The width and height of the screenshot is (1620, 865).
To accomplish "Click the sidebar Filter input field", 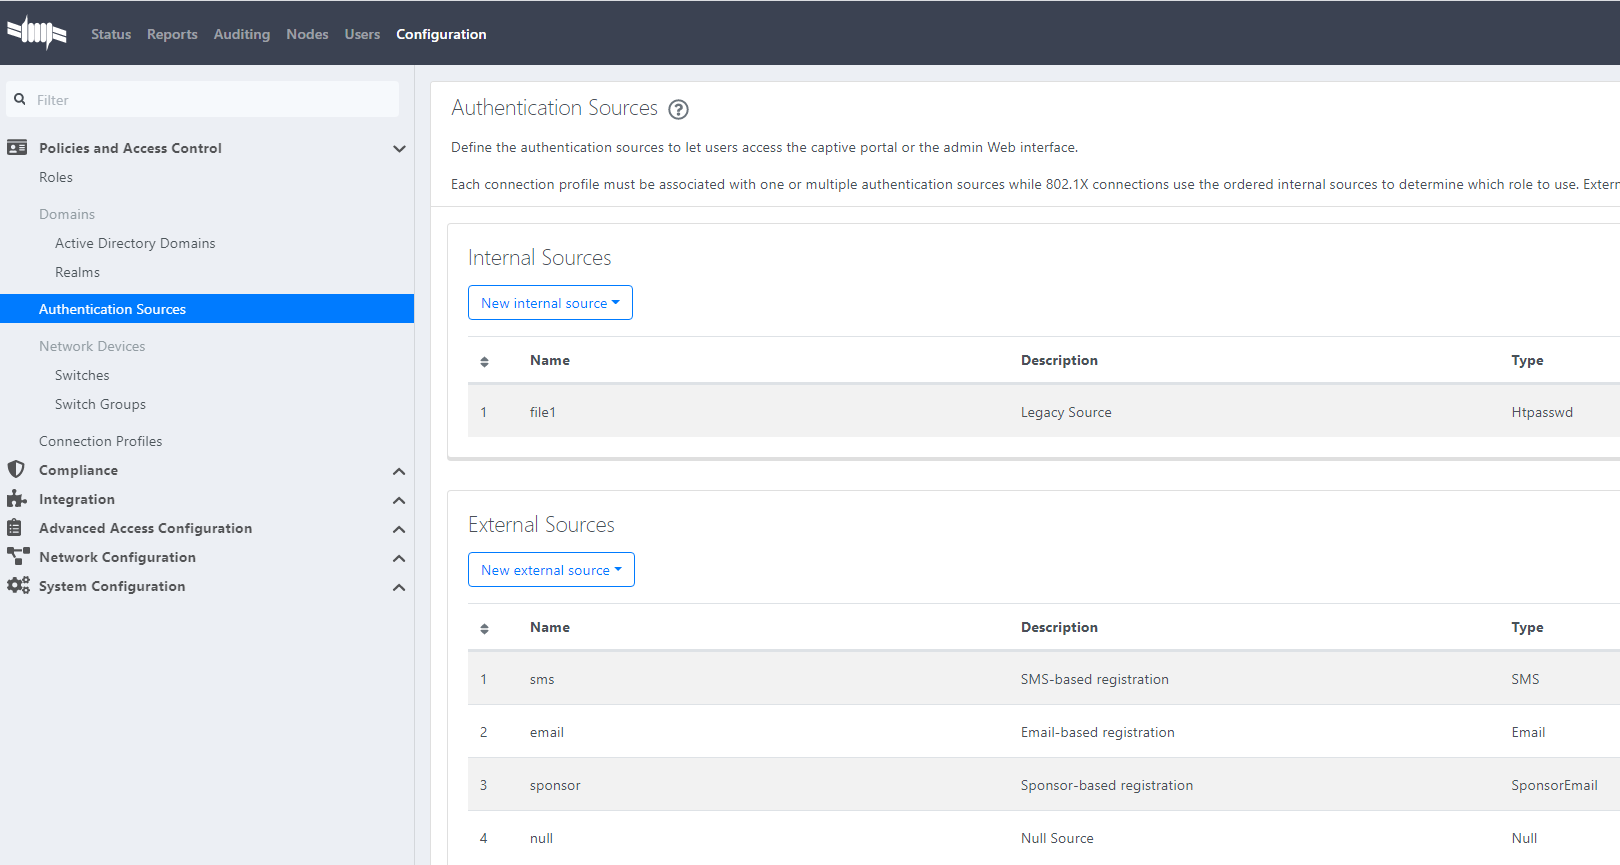I will click(210, 100).
